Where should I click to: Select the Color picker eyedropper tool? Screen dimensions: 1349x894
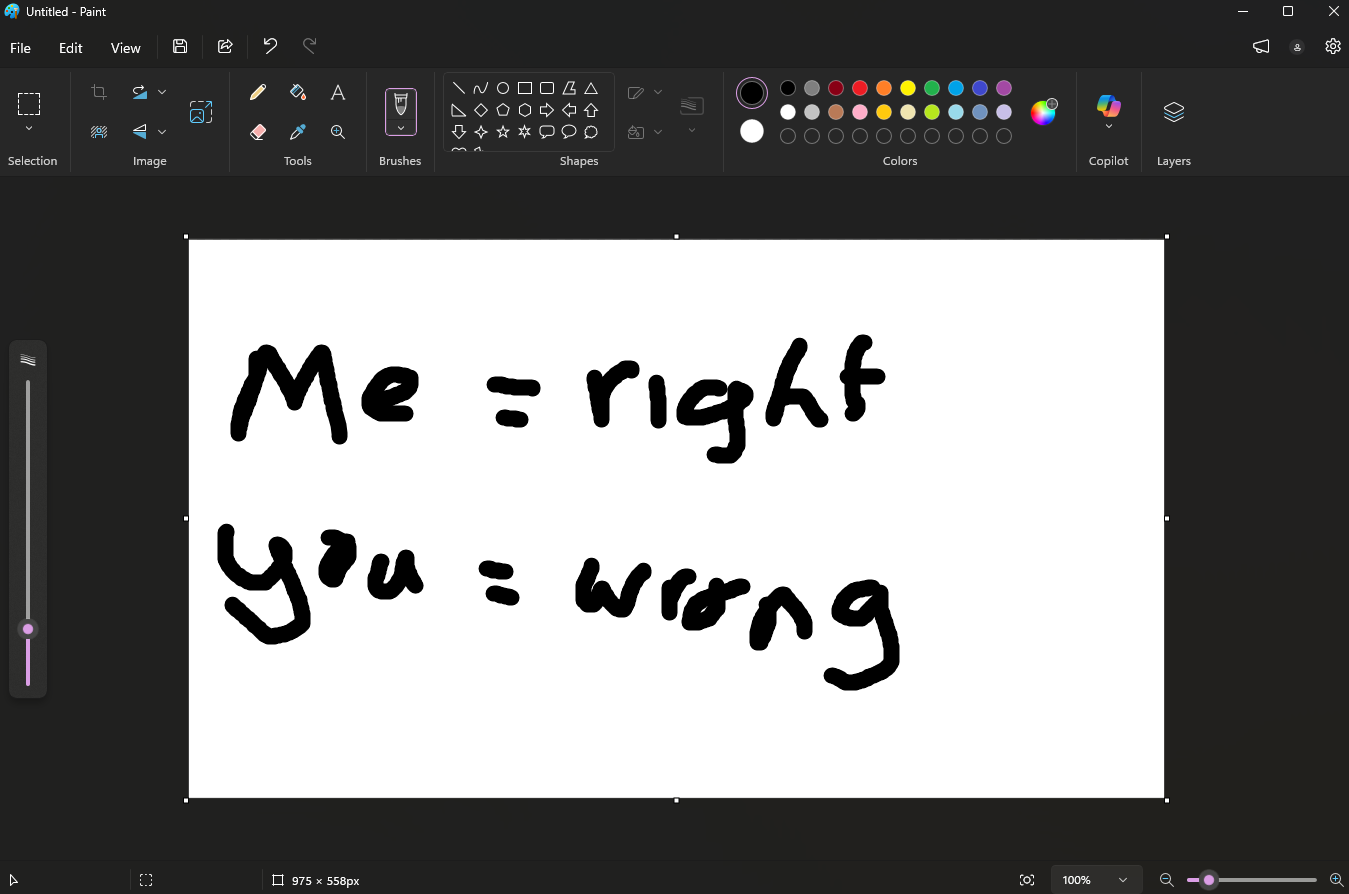[x=298, y=132]
